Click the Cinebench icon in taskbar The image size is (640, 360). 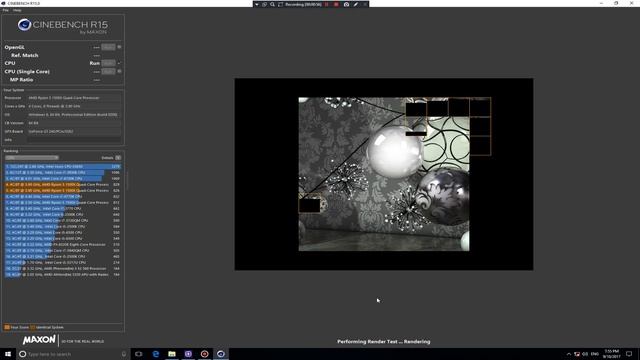pyautogui.click(x=221, y=354)
